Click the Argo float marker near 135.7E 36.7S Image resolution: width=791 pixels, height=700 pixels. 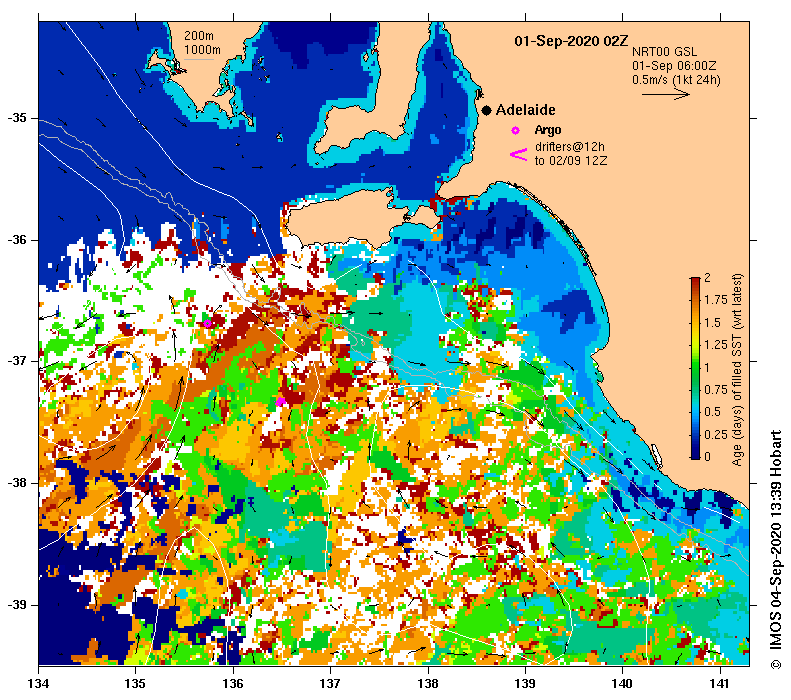207,323
